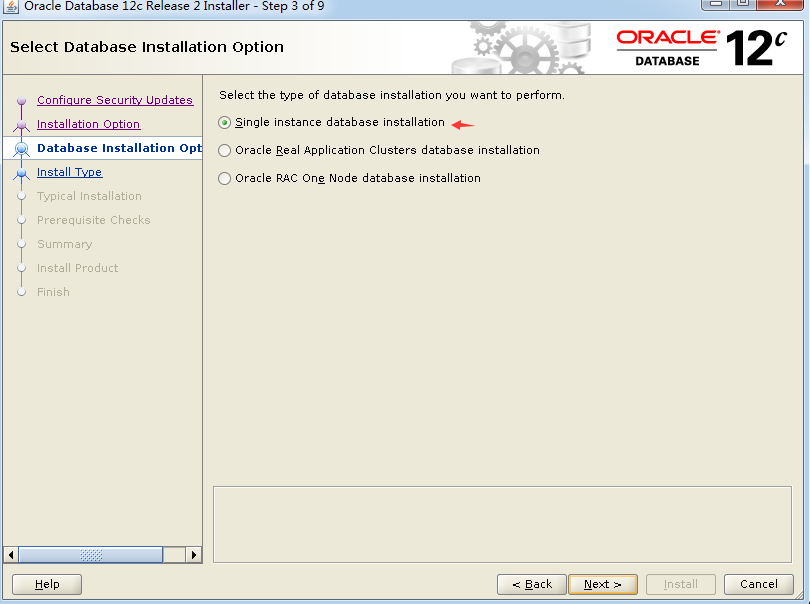Click the 'Prerequisite Checks' step text

94,220
